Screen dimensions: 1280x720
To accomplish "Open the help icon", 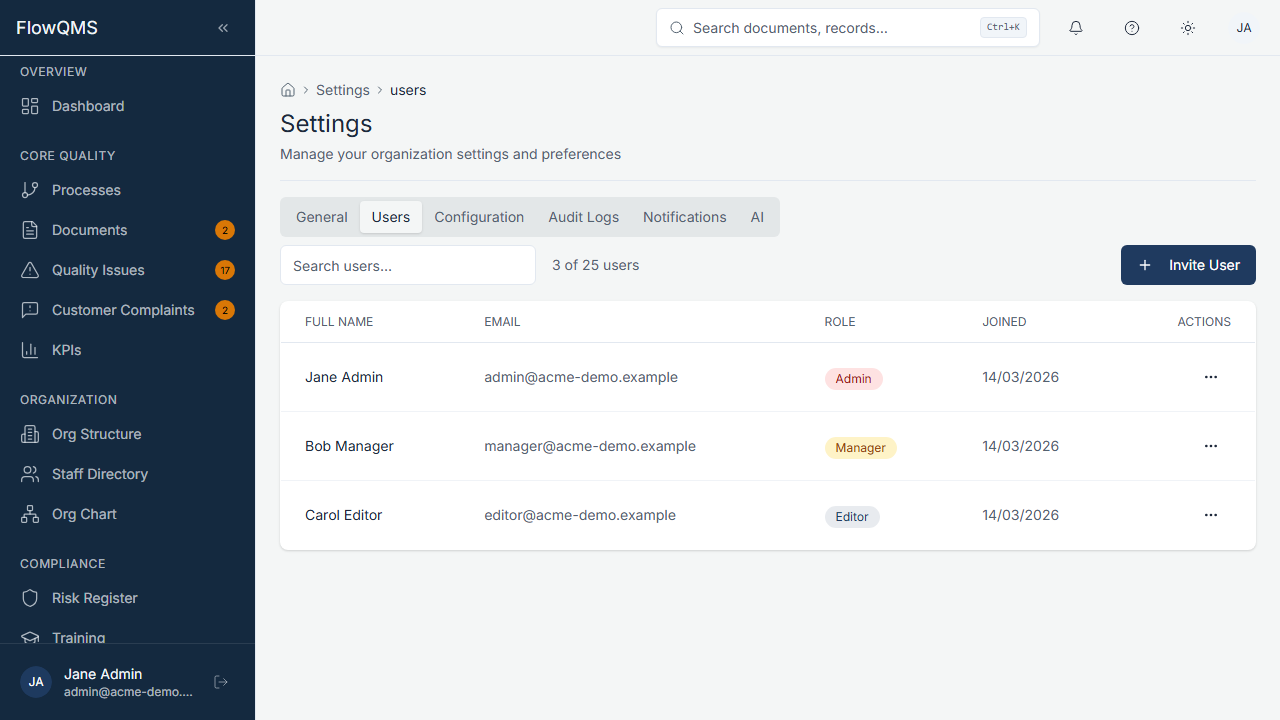I will 1132,27.
